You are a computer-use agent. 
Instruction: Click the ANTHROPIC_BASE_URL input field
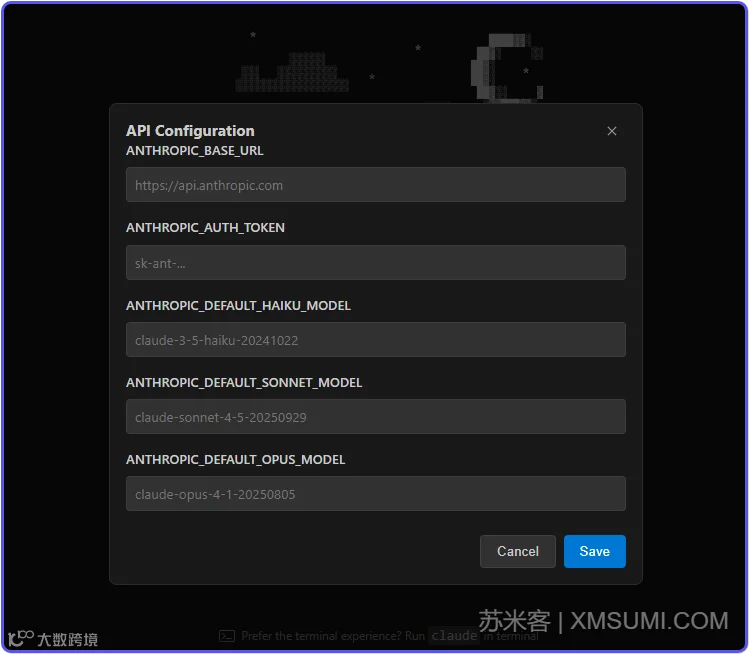click(x=375, y=185)
